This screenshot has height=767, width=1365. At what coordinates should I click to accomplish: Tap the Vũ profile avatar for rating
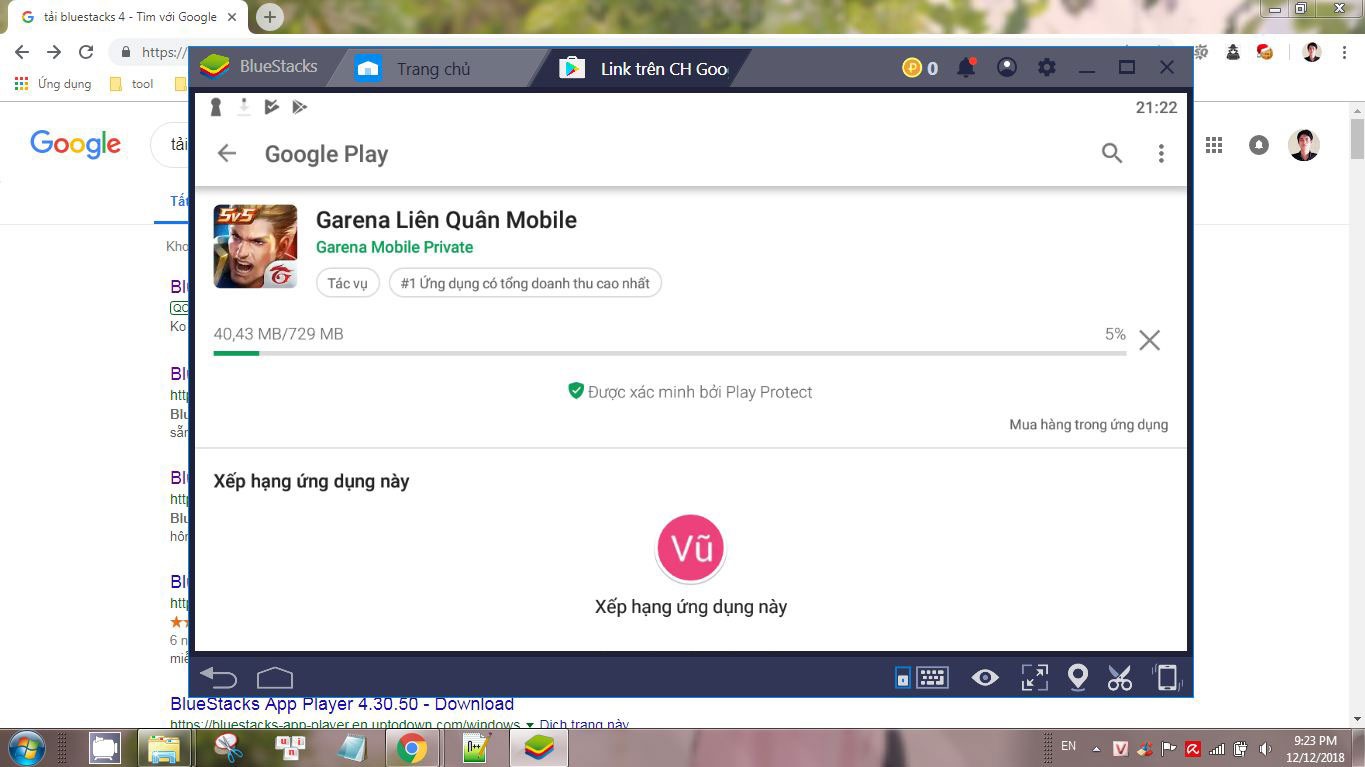[690, 548]
